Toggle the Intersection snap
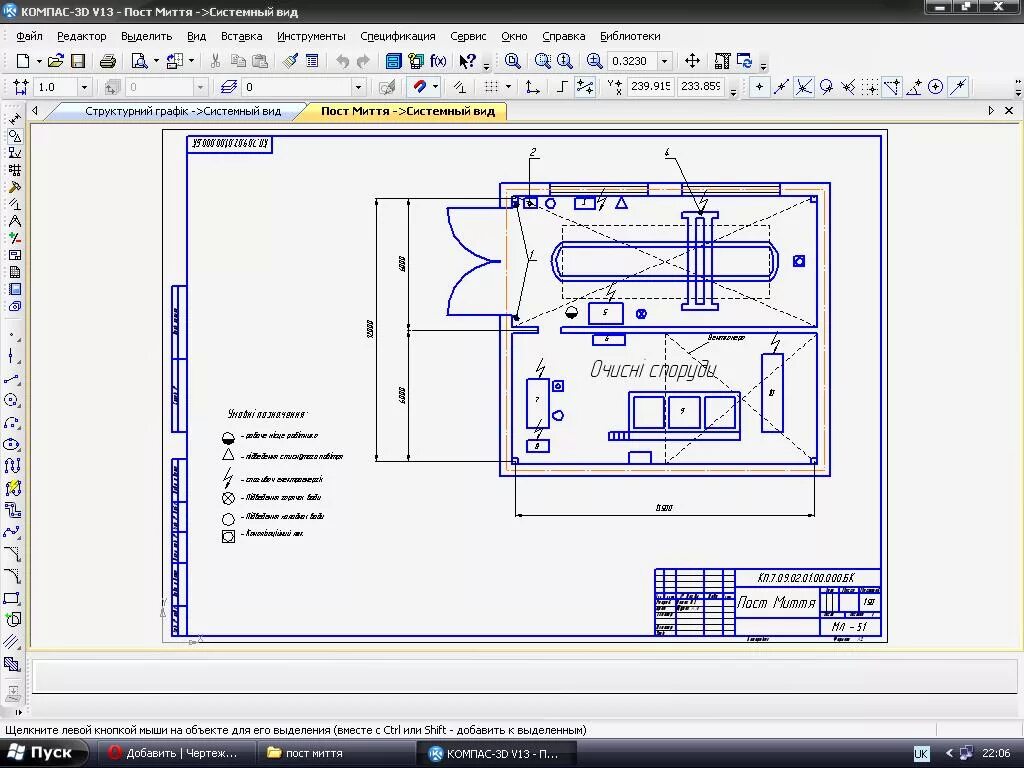 tap(803, 87)
